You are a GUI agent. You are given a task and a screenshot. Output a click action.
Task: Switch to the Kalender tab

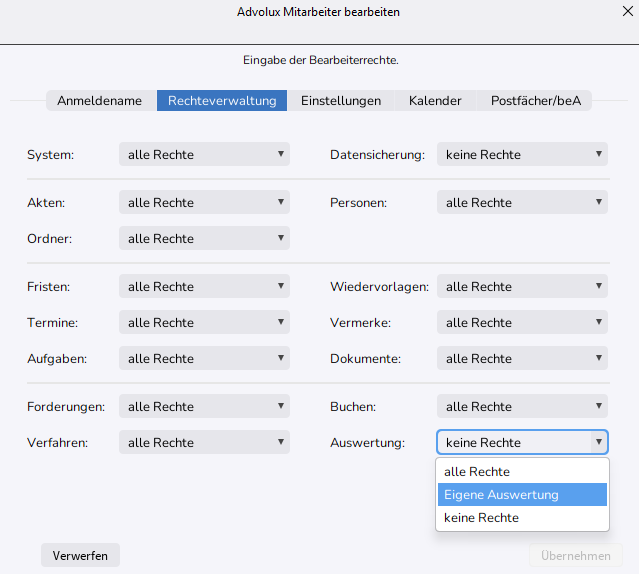click(x=435, y=100)
